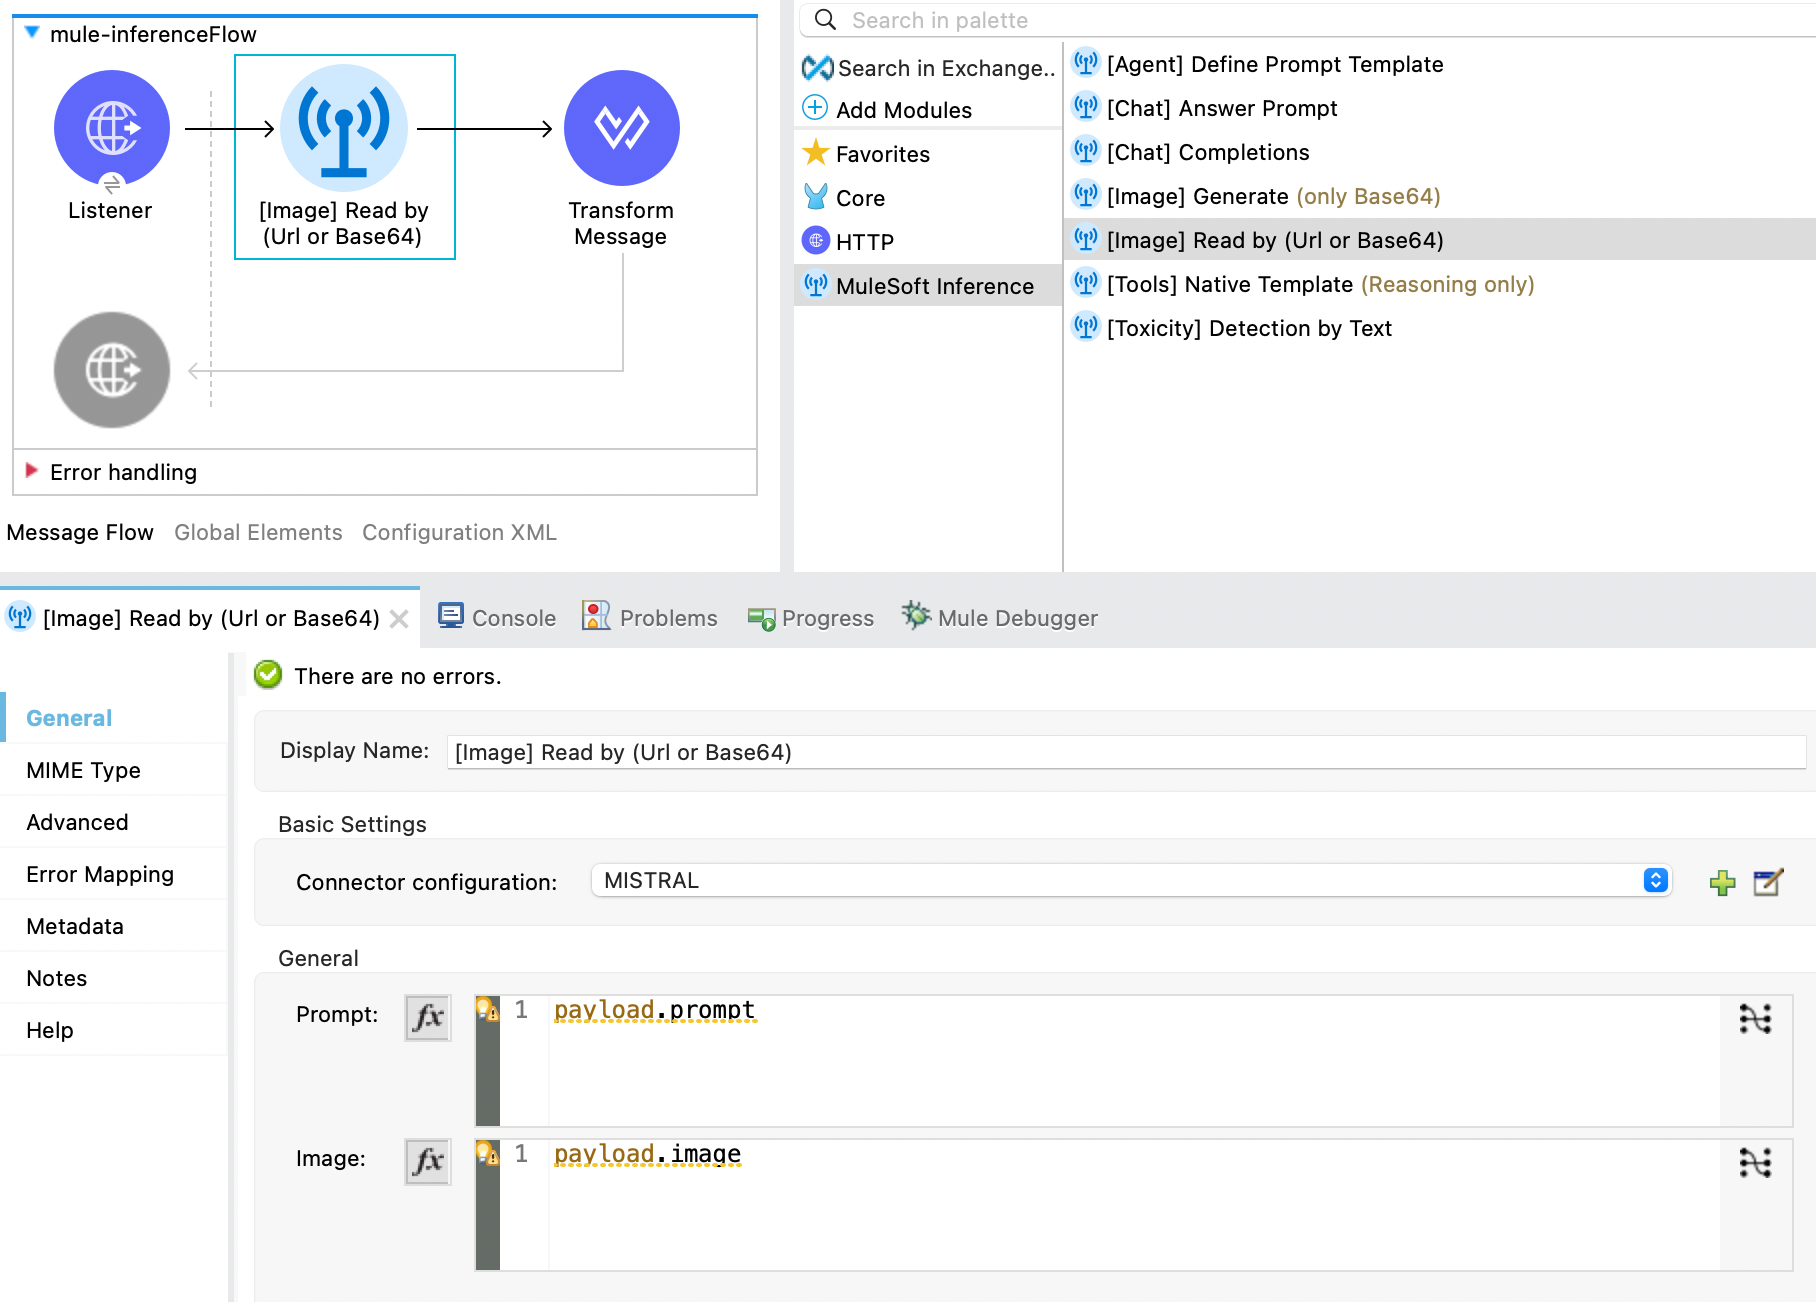
Task: Open the Progress tab
Action: pyautogui.click(x=811, y=618)
